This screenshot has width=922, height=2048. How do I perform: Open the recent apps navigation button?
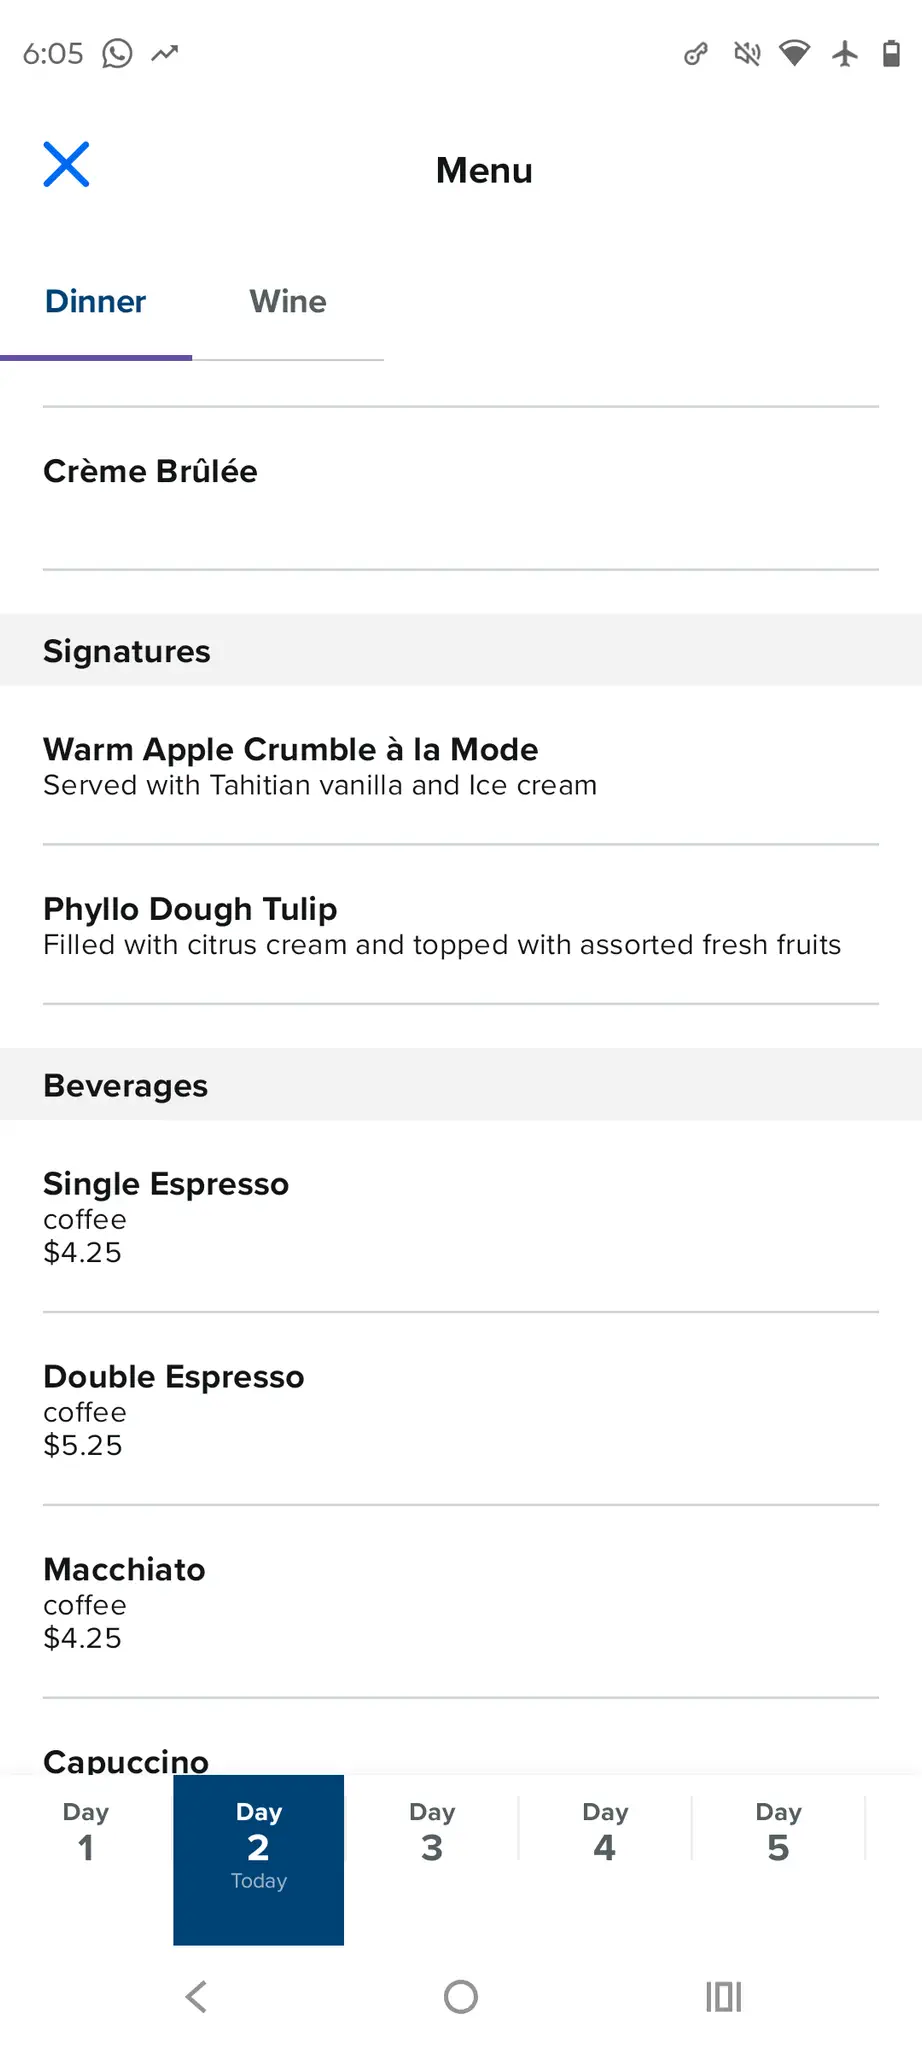723,1997
